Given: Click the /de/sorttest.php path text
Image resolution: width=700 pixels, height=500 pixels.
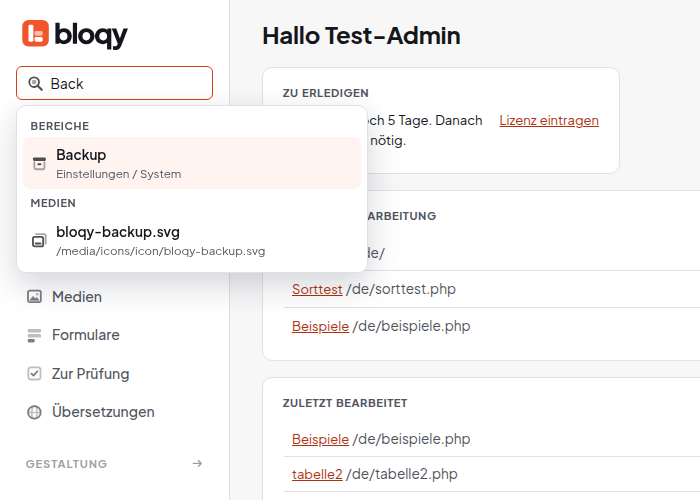Looking at the screenshot, I should (401, 289).
